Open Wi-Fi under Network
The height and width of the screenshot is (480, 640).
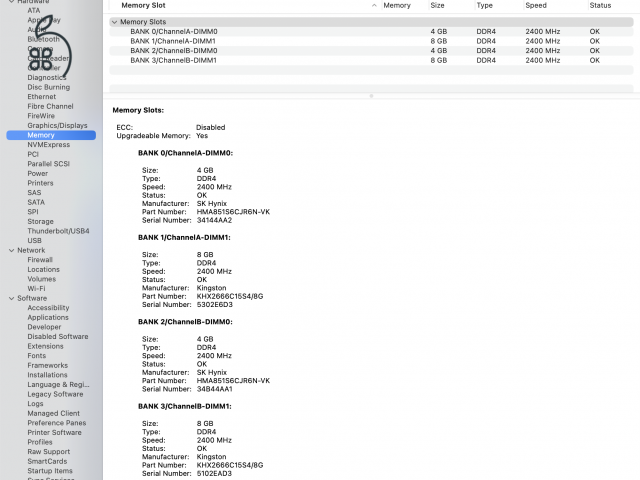[36, 289]
